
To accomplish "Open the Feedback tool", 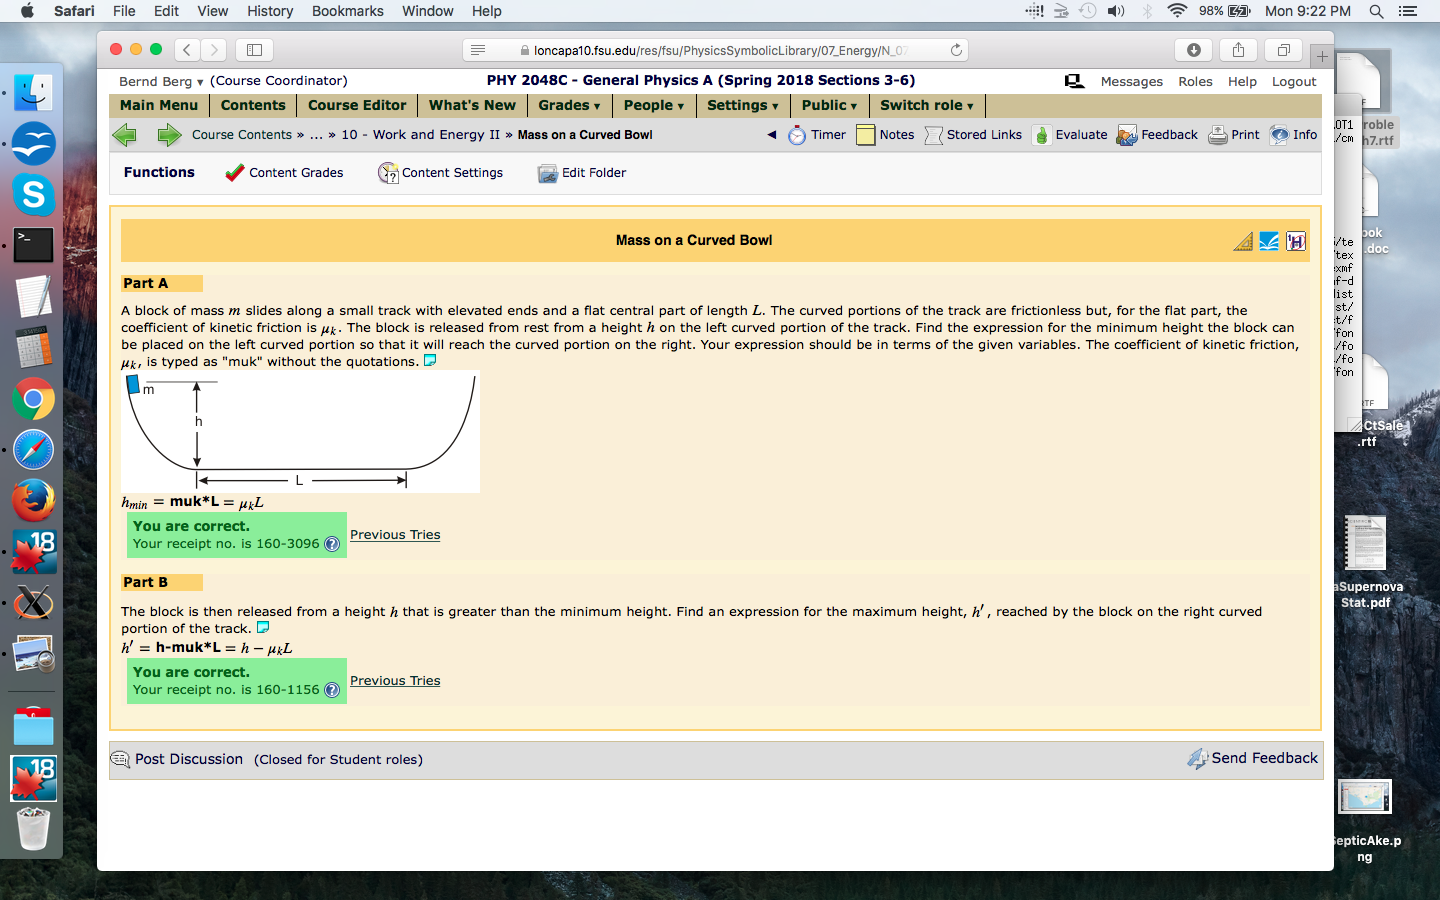I will pyautogui.click(x=1157, y=135).
